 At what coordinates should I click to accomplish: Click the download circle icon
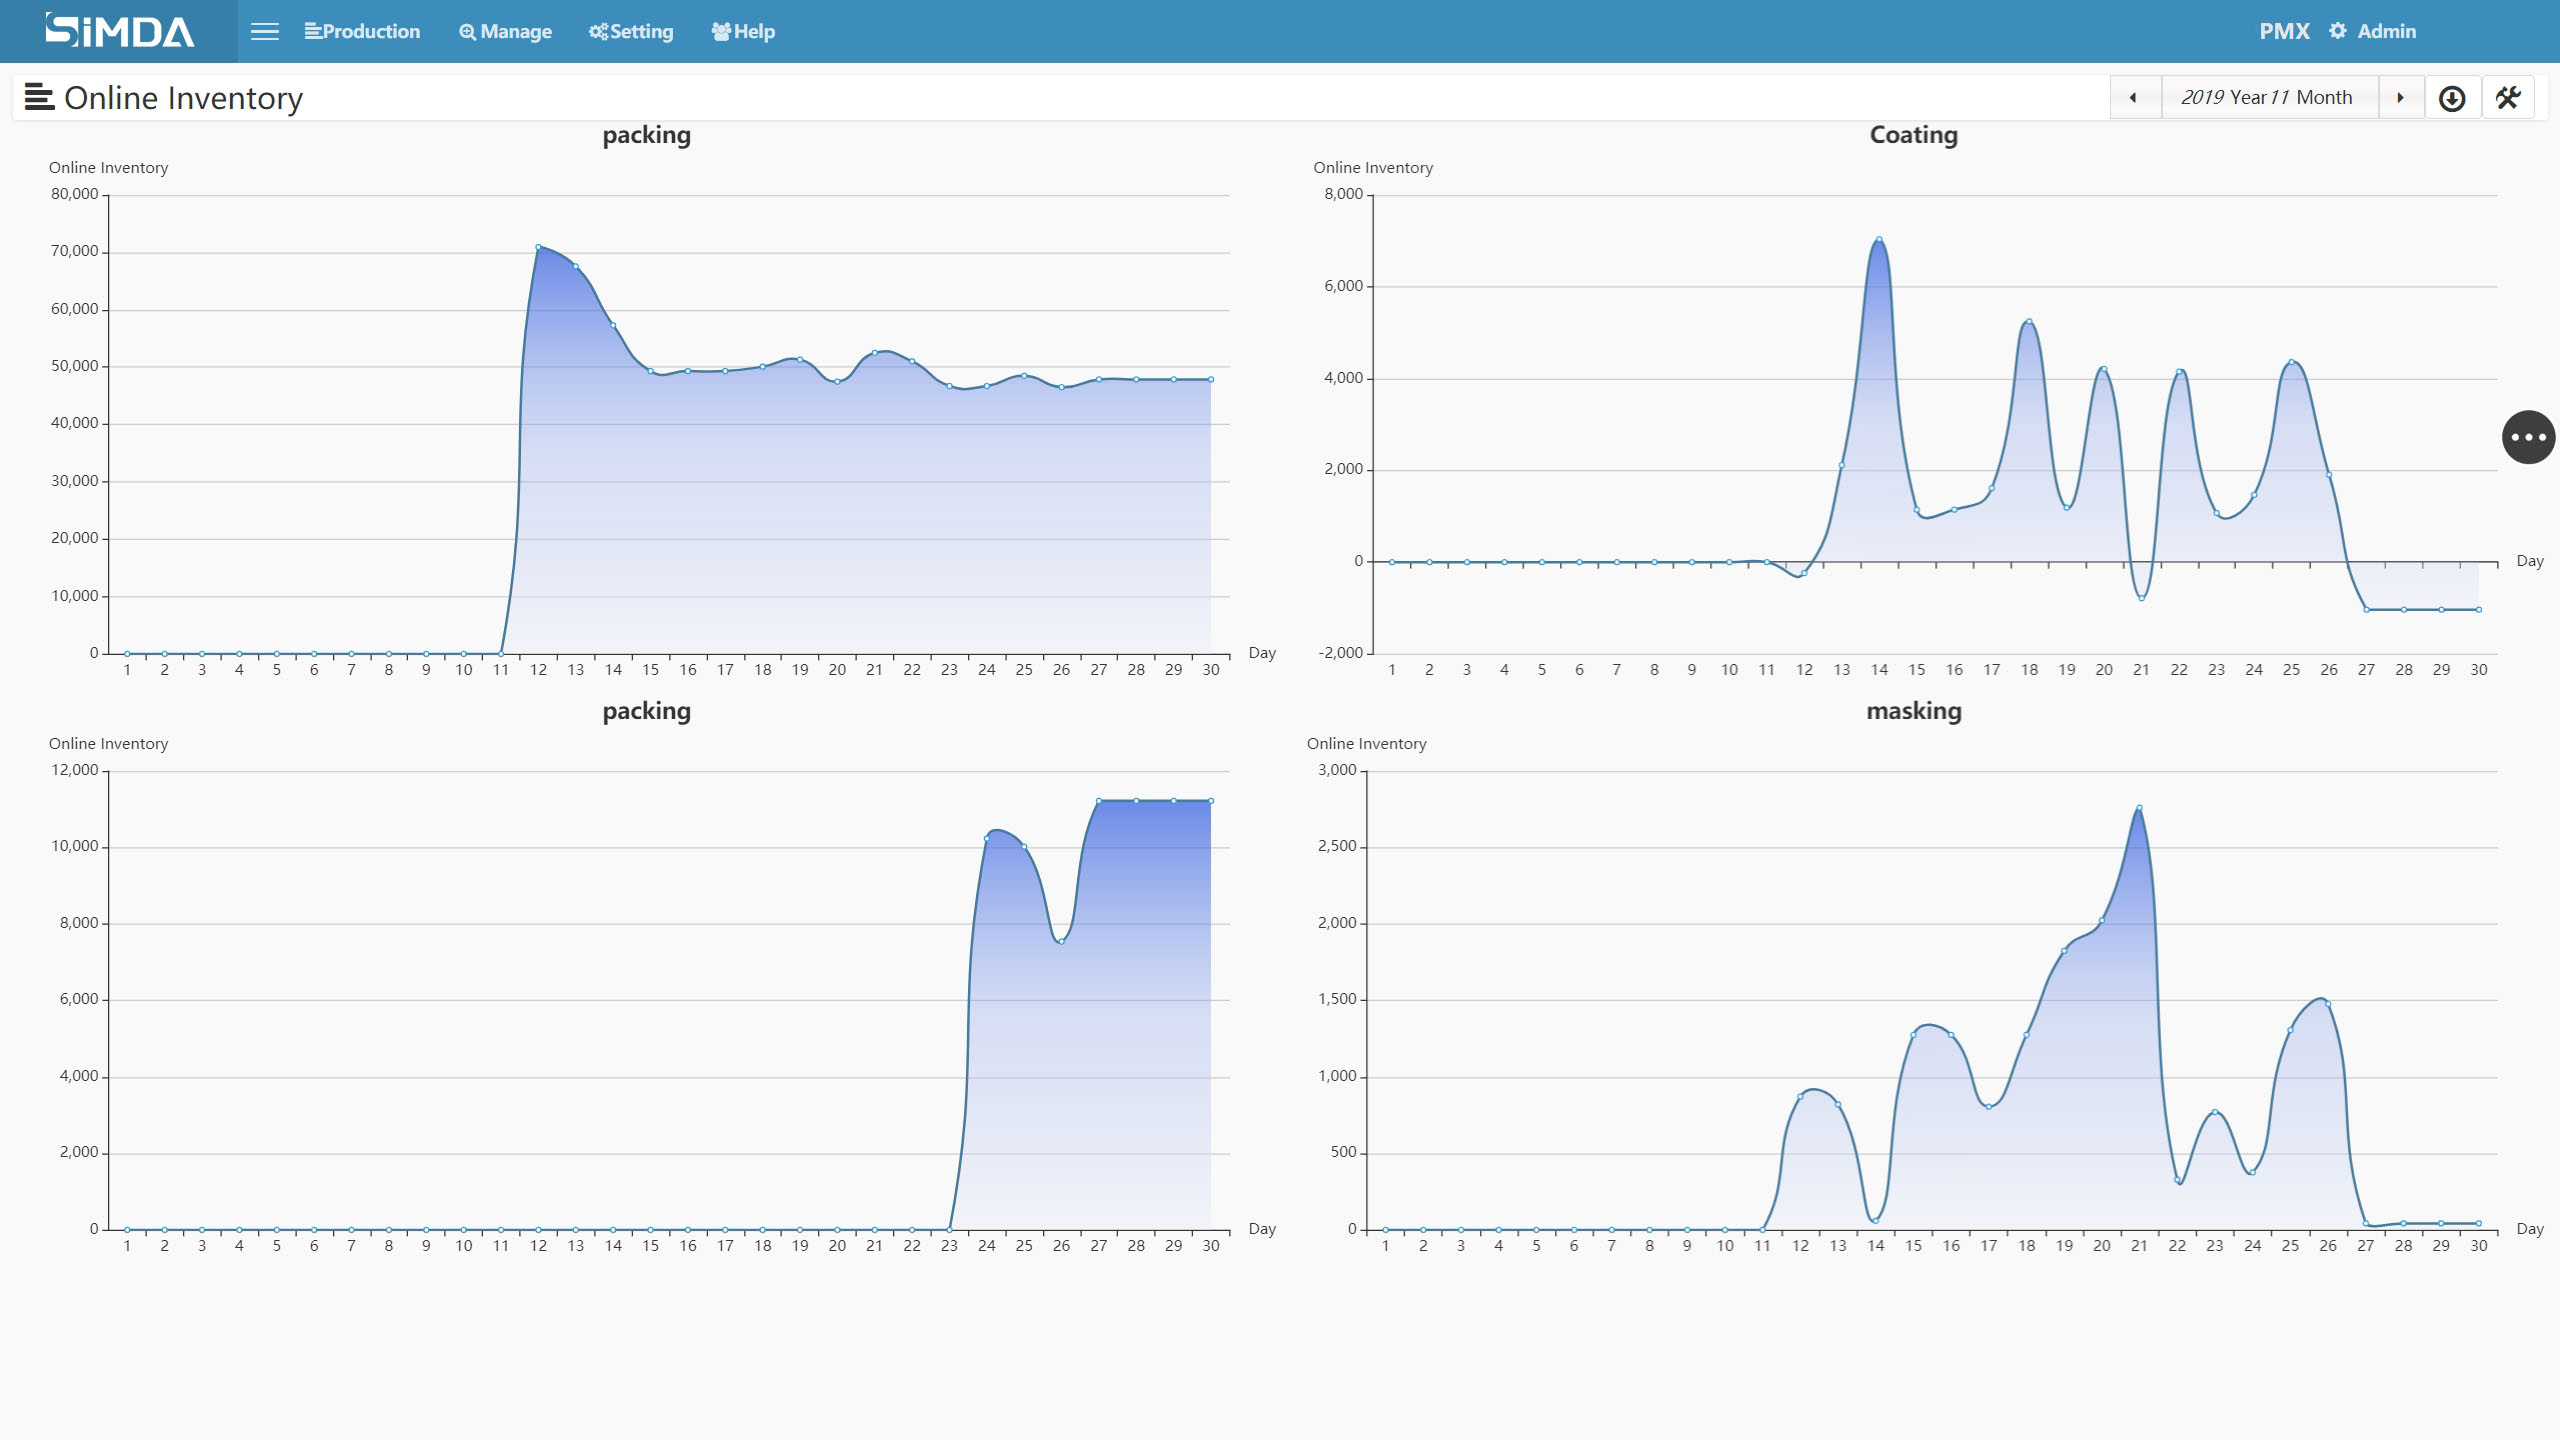2452,98
